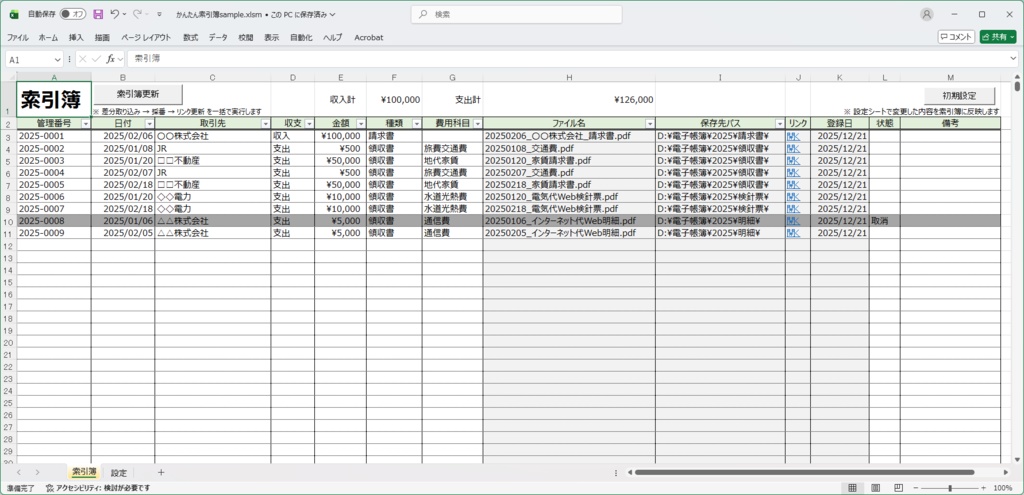The width and height of the screenshot is (1024, 495).
Task: Click the zoom slider handle
Action: [x=950, y=488]
